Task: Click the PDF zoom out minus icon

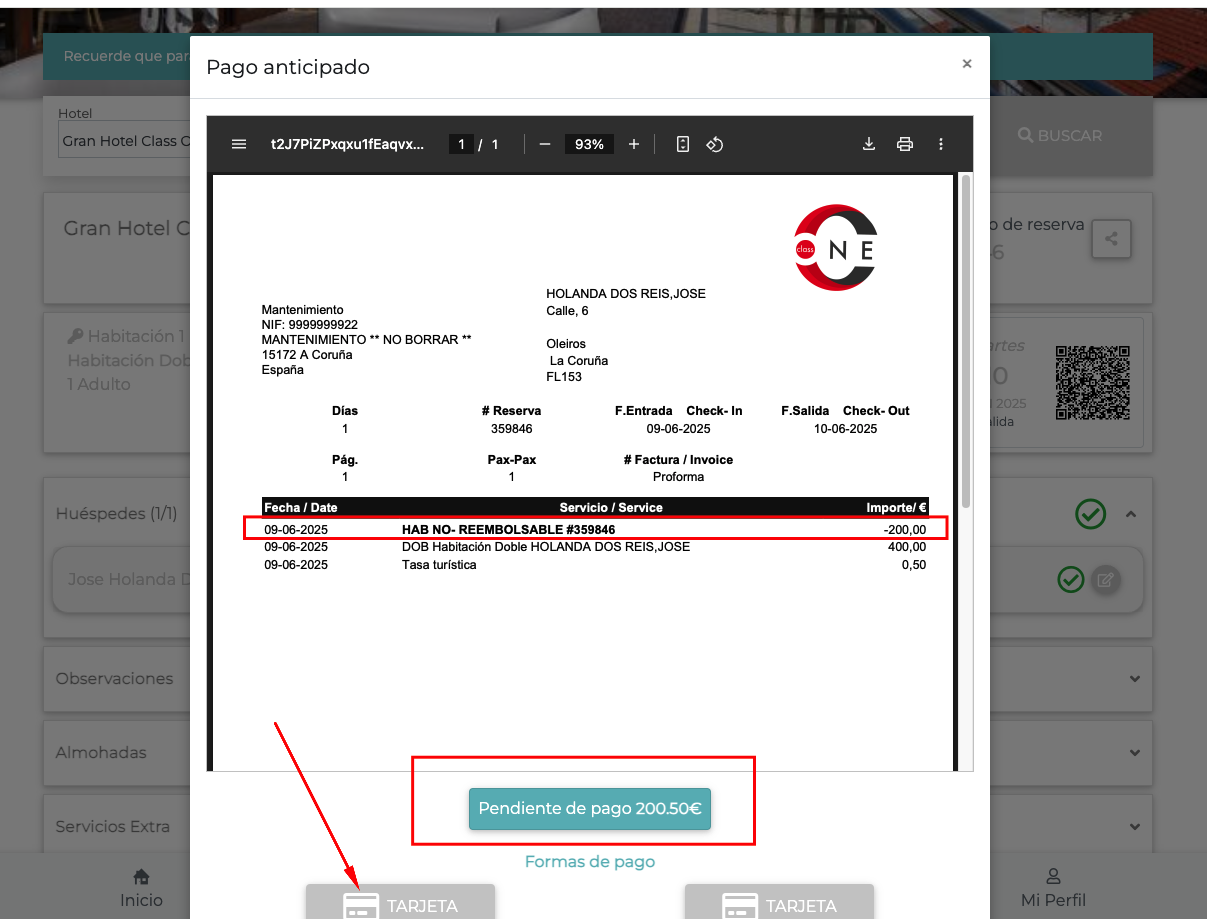Action: point(545,144)
